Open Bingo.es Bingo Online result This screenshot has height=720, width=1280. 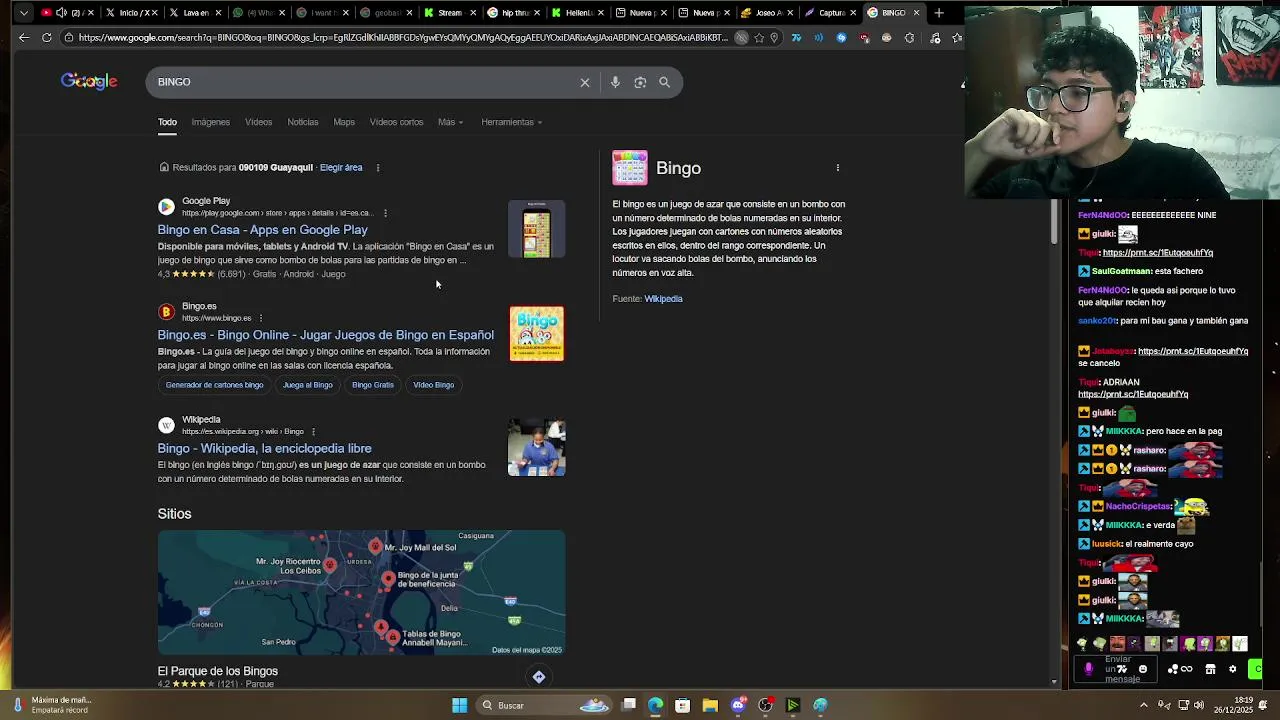point(325,335)
